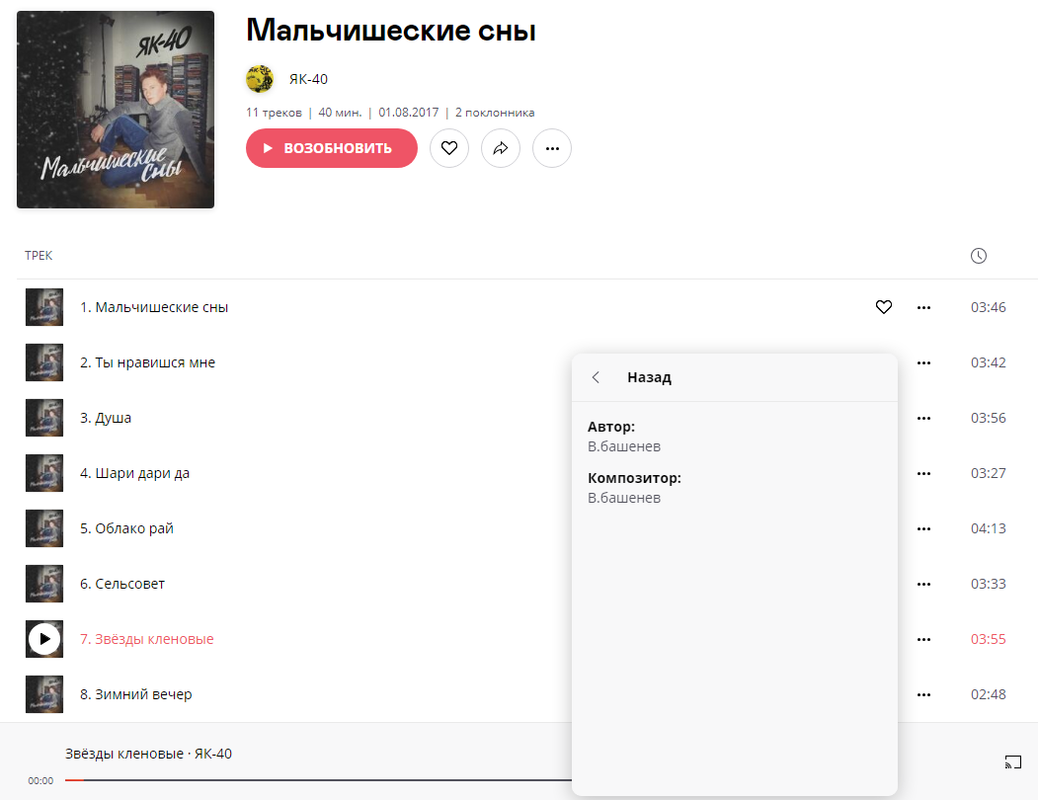This screenshot has width=1038, height=800.
Task: Click the cast to device icon
Action: coord(1013,762)
